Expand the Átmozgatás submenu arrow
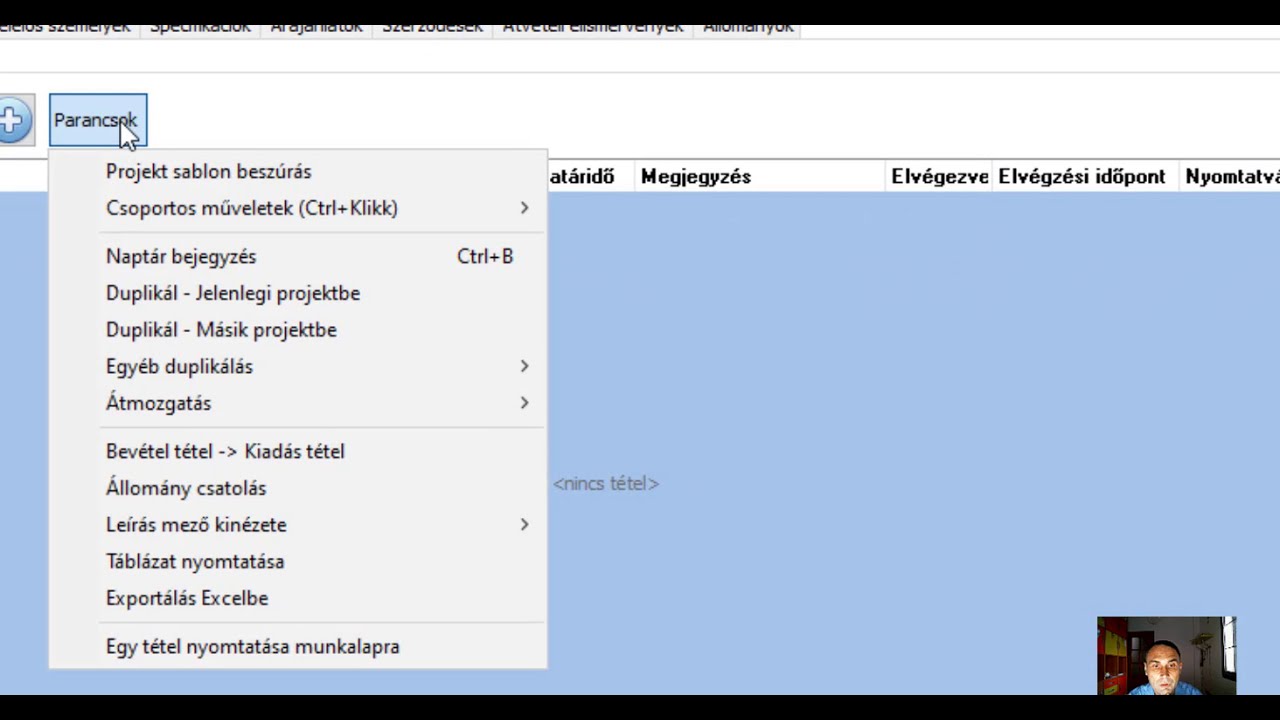 (x=524, y=403)
